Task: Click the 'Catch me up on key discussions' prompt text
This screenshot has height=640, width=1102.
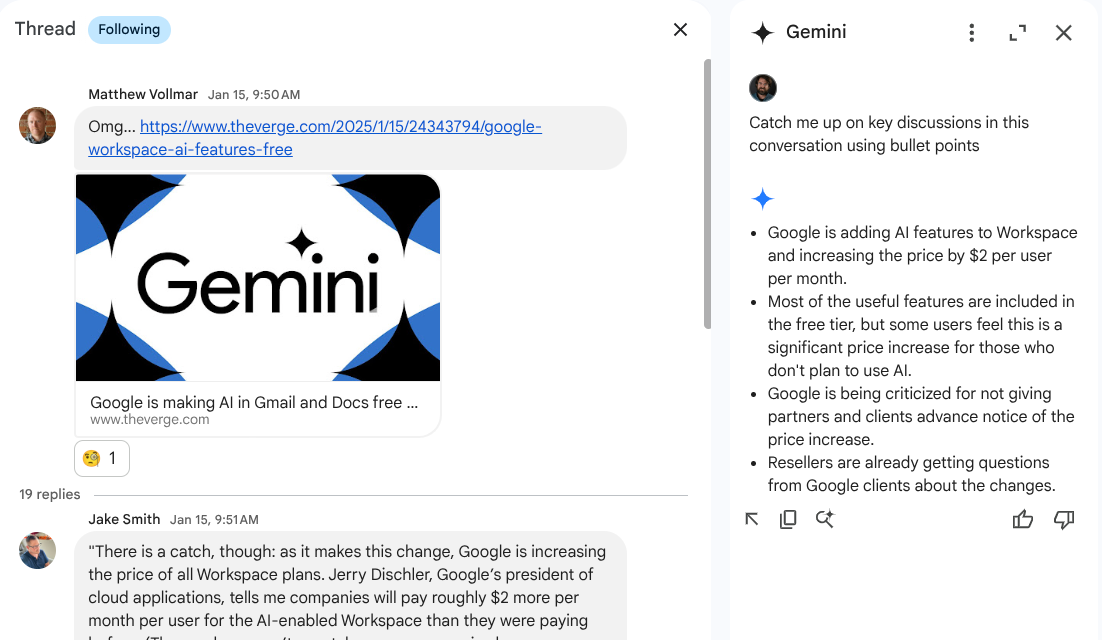Action: point(889,134)
